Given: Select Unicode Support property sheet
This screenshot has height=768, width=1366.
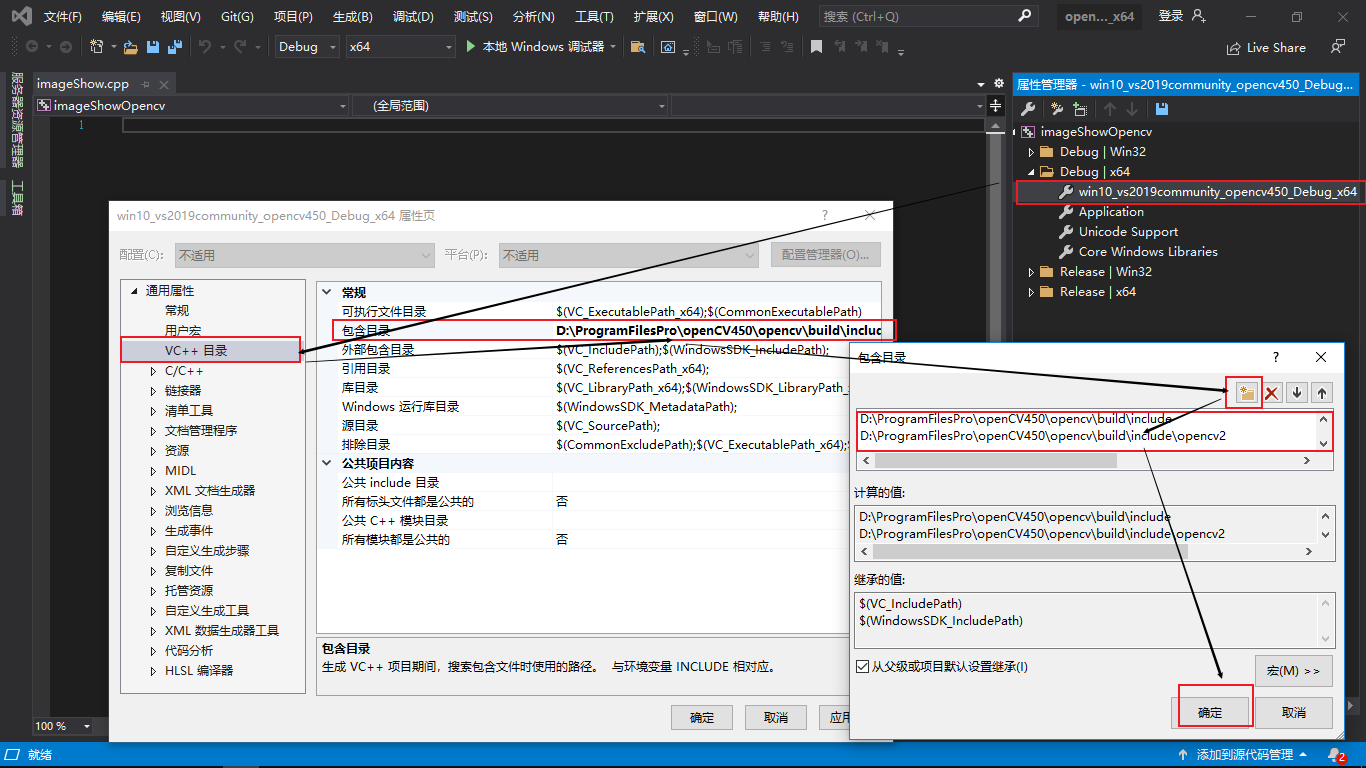Looking at the screenshot, I should tap(1128, 232).
